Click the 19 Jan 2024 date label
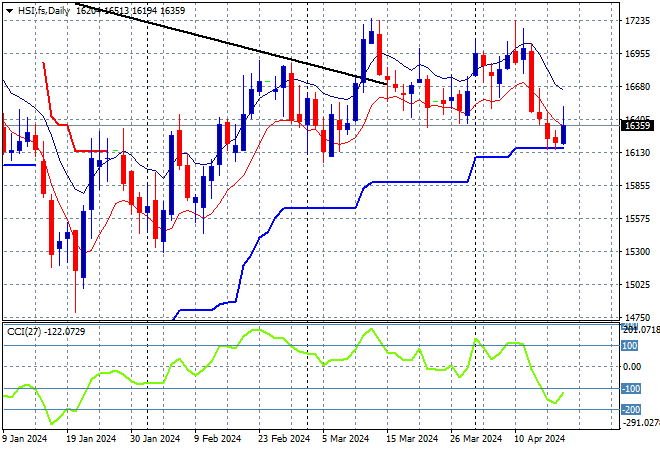Screen dimensions: 660x450 click(x=91, y=439)
